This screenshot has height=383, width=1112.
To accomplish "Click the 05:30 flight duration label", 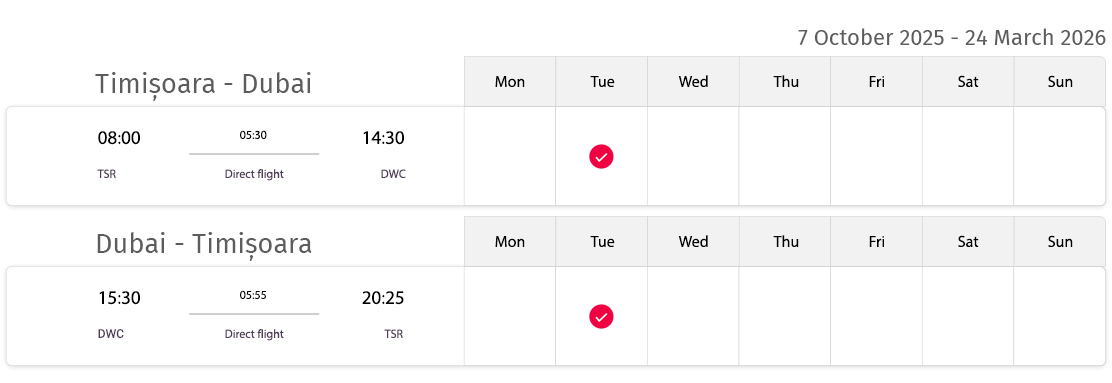I will 253,135.
